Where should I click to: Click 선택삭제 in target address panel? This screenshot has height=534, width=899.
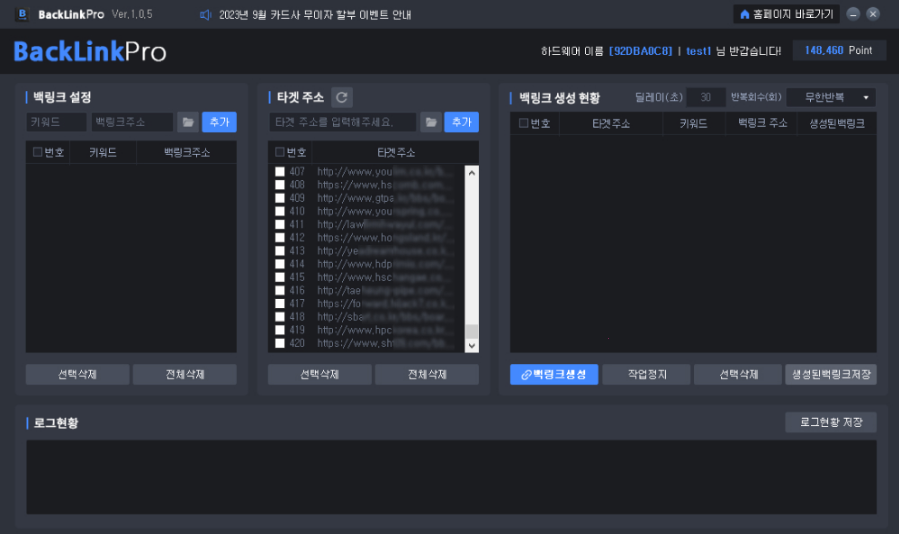pos(320,375)
